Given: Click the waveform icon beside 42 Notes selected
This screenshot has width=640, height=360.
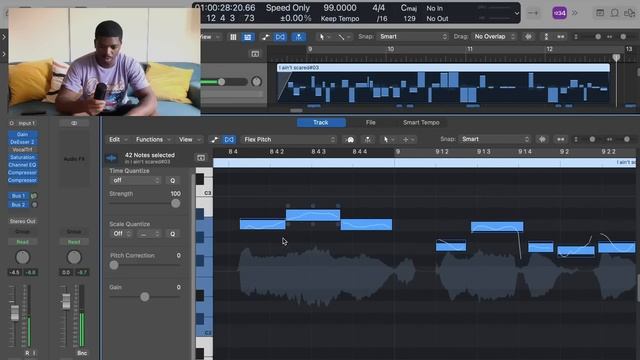Looking at the screenshot, I should [111, 158].
